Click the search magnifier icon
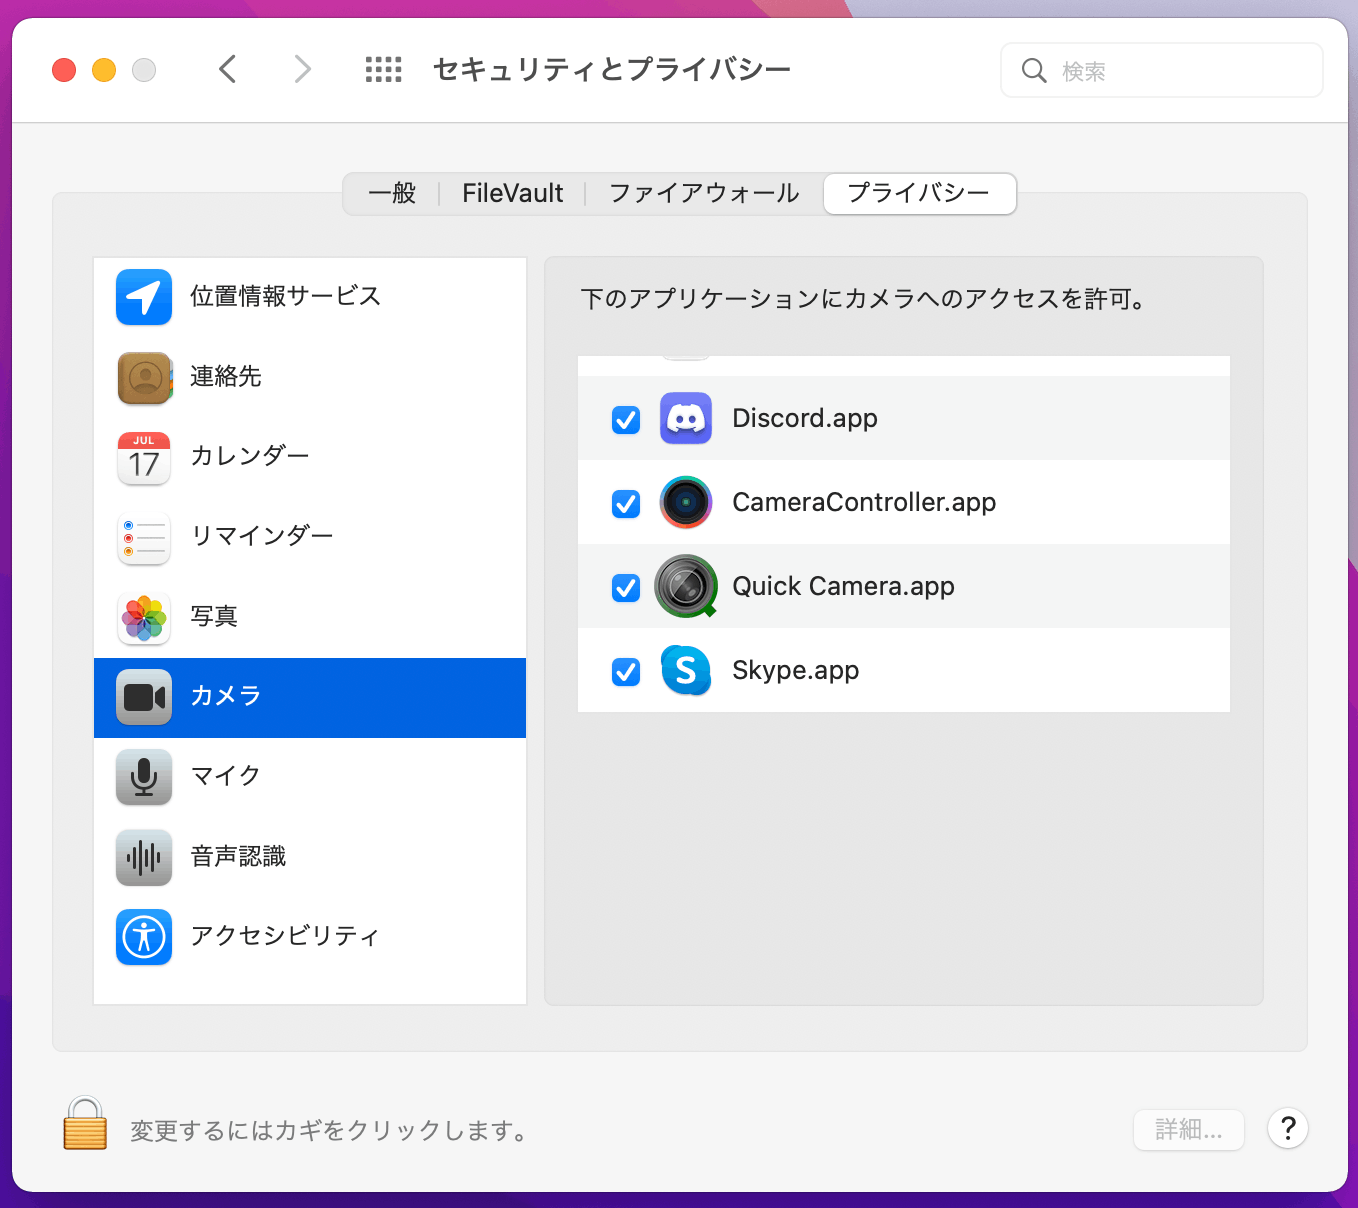This screenshot has width=1358, height=1208. pyautogui.click(x=1033, y=71)
